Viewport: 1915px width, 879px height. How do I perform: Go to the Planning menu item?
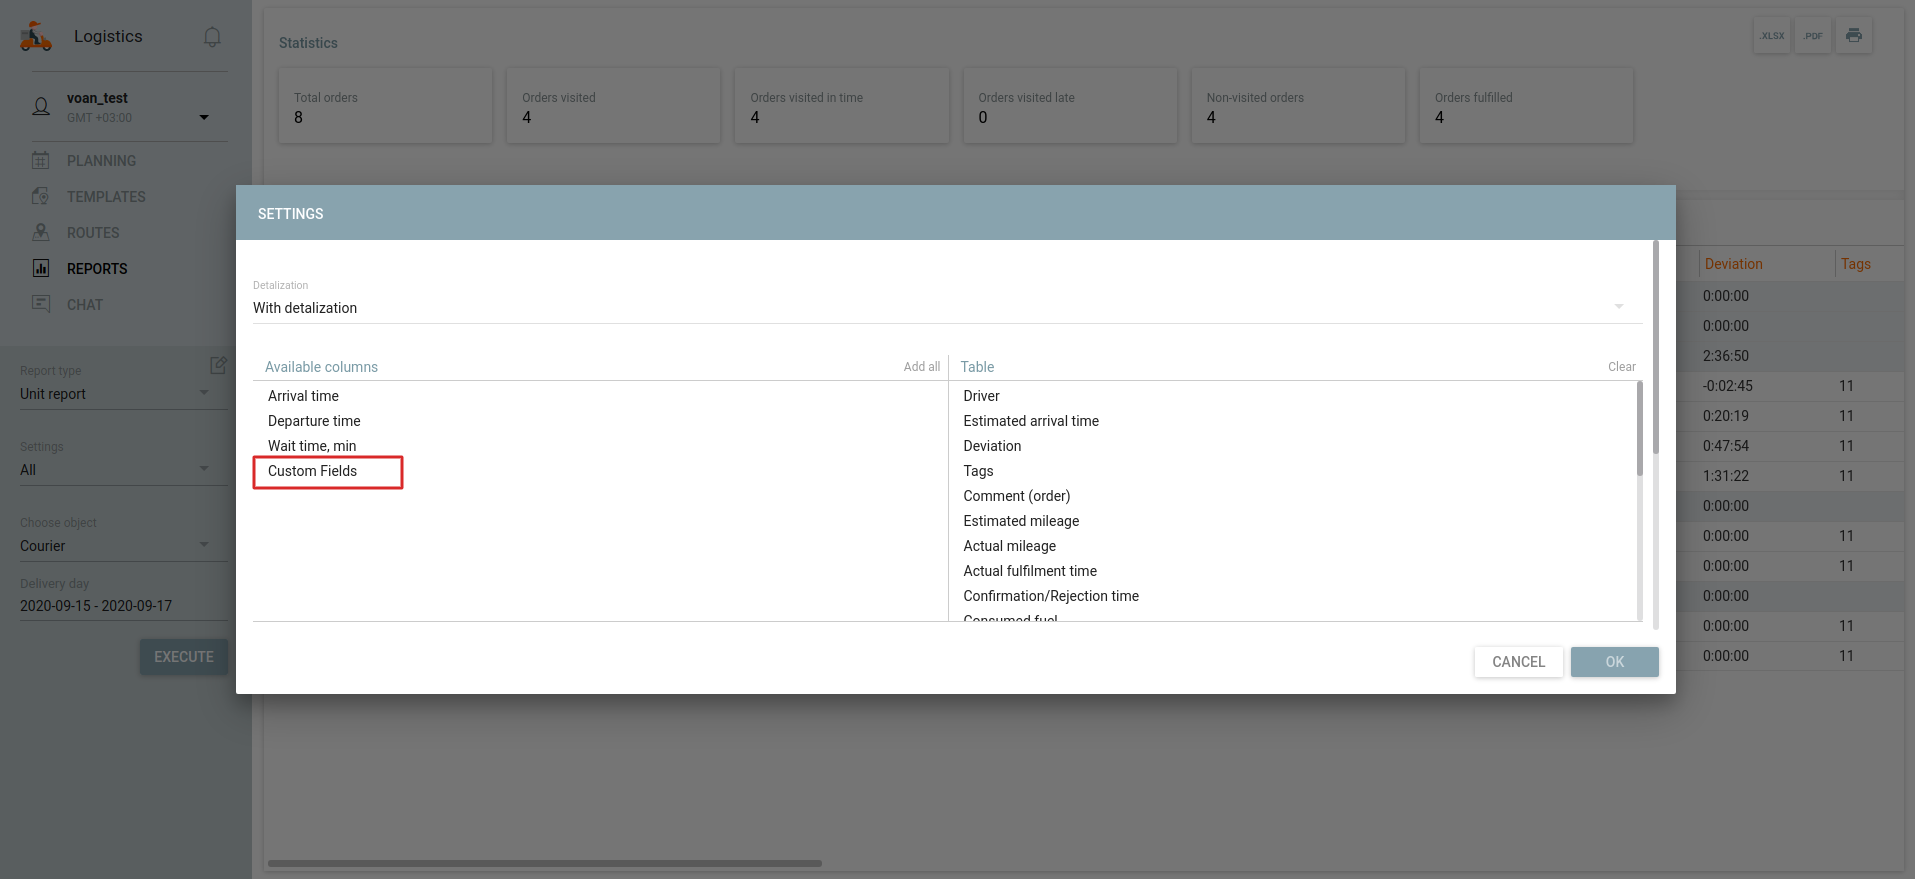coord(101,161)
